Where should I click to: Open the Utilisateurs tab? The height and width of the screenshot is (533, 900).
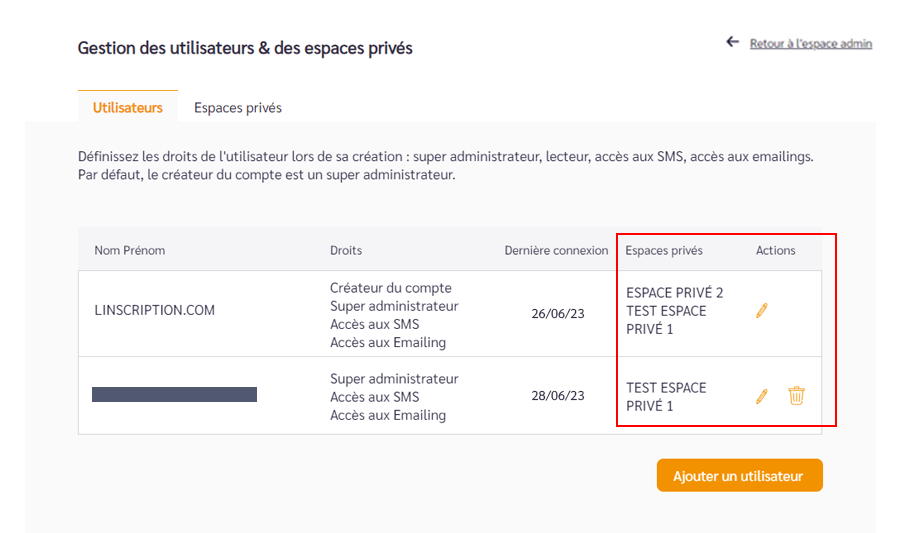(x=127, y=107)
